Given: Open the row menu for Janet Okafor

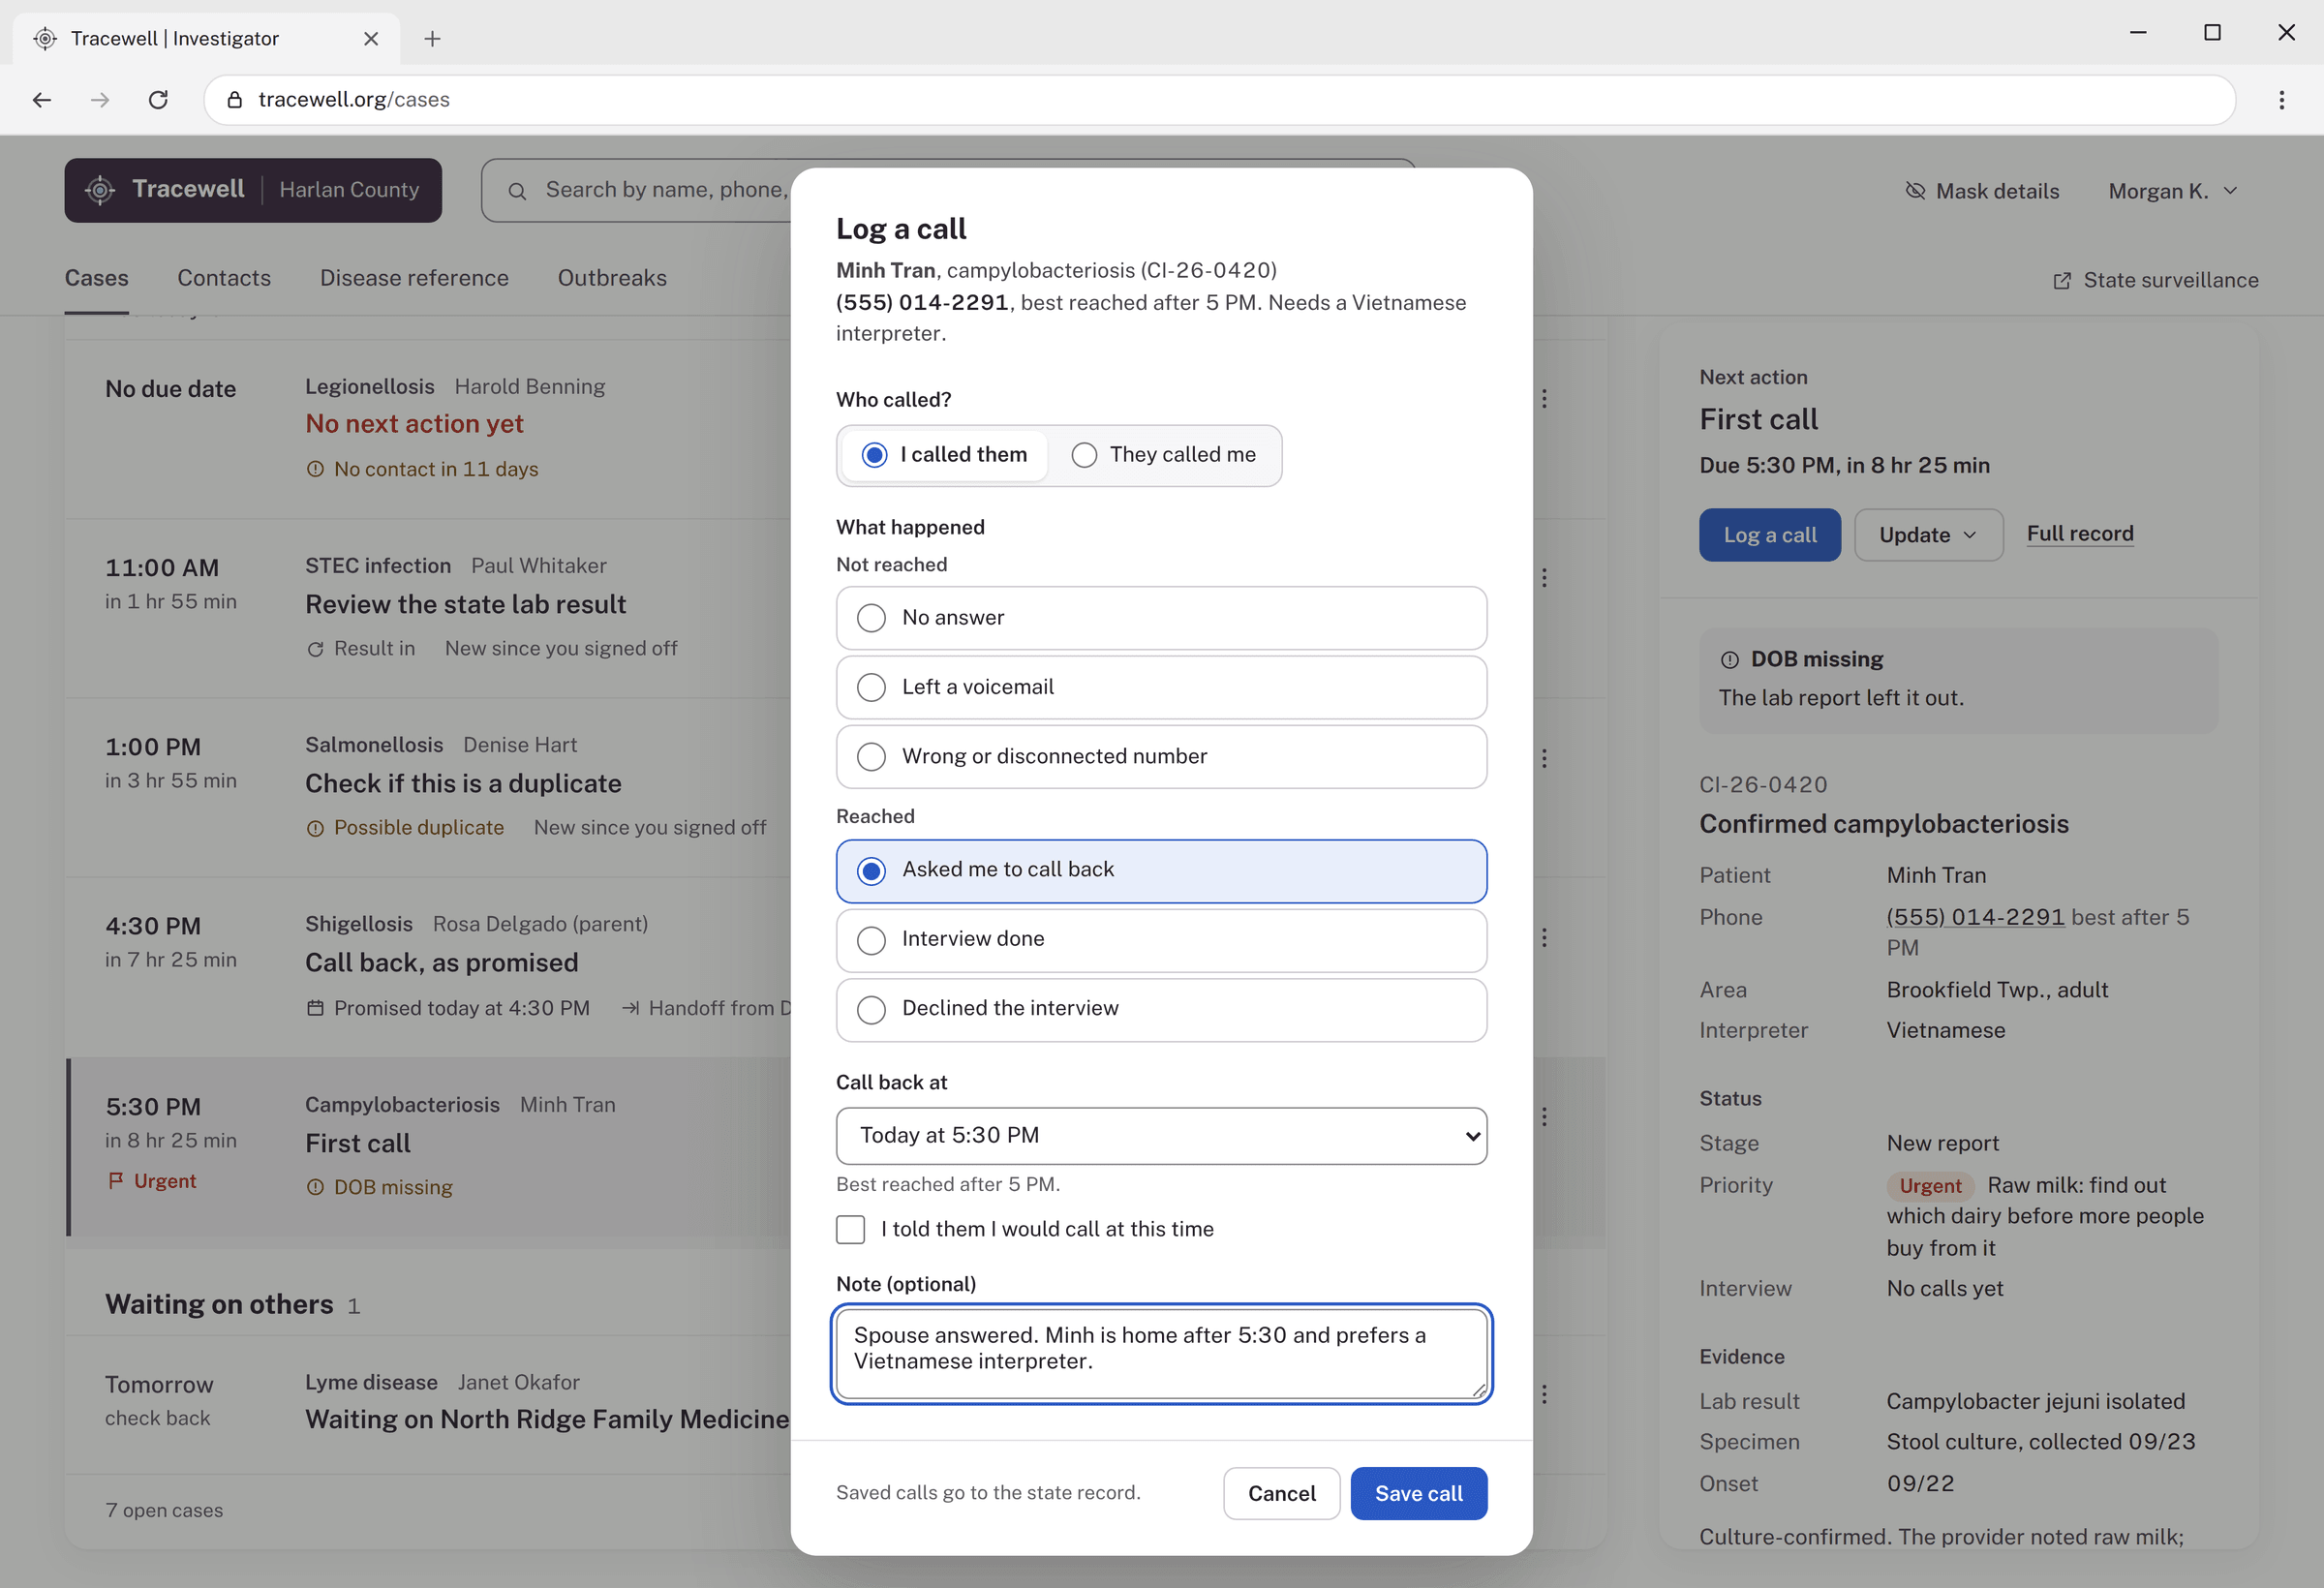Looking at the screenshot, I should coord(1544,1393).
